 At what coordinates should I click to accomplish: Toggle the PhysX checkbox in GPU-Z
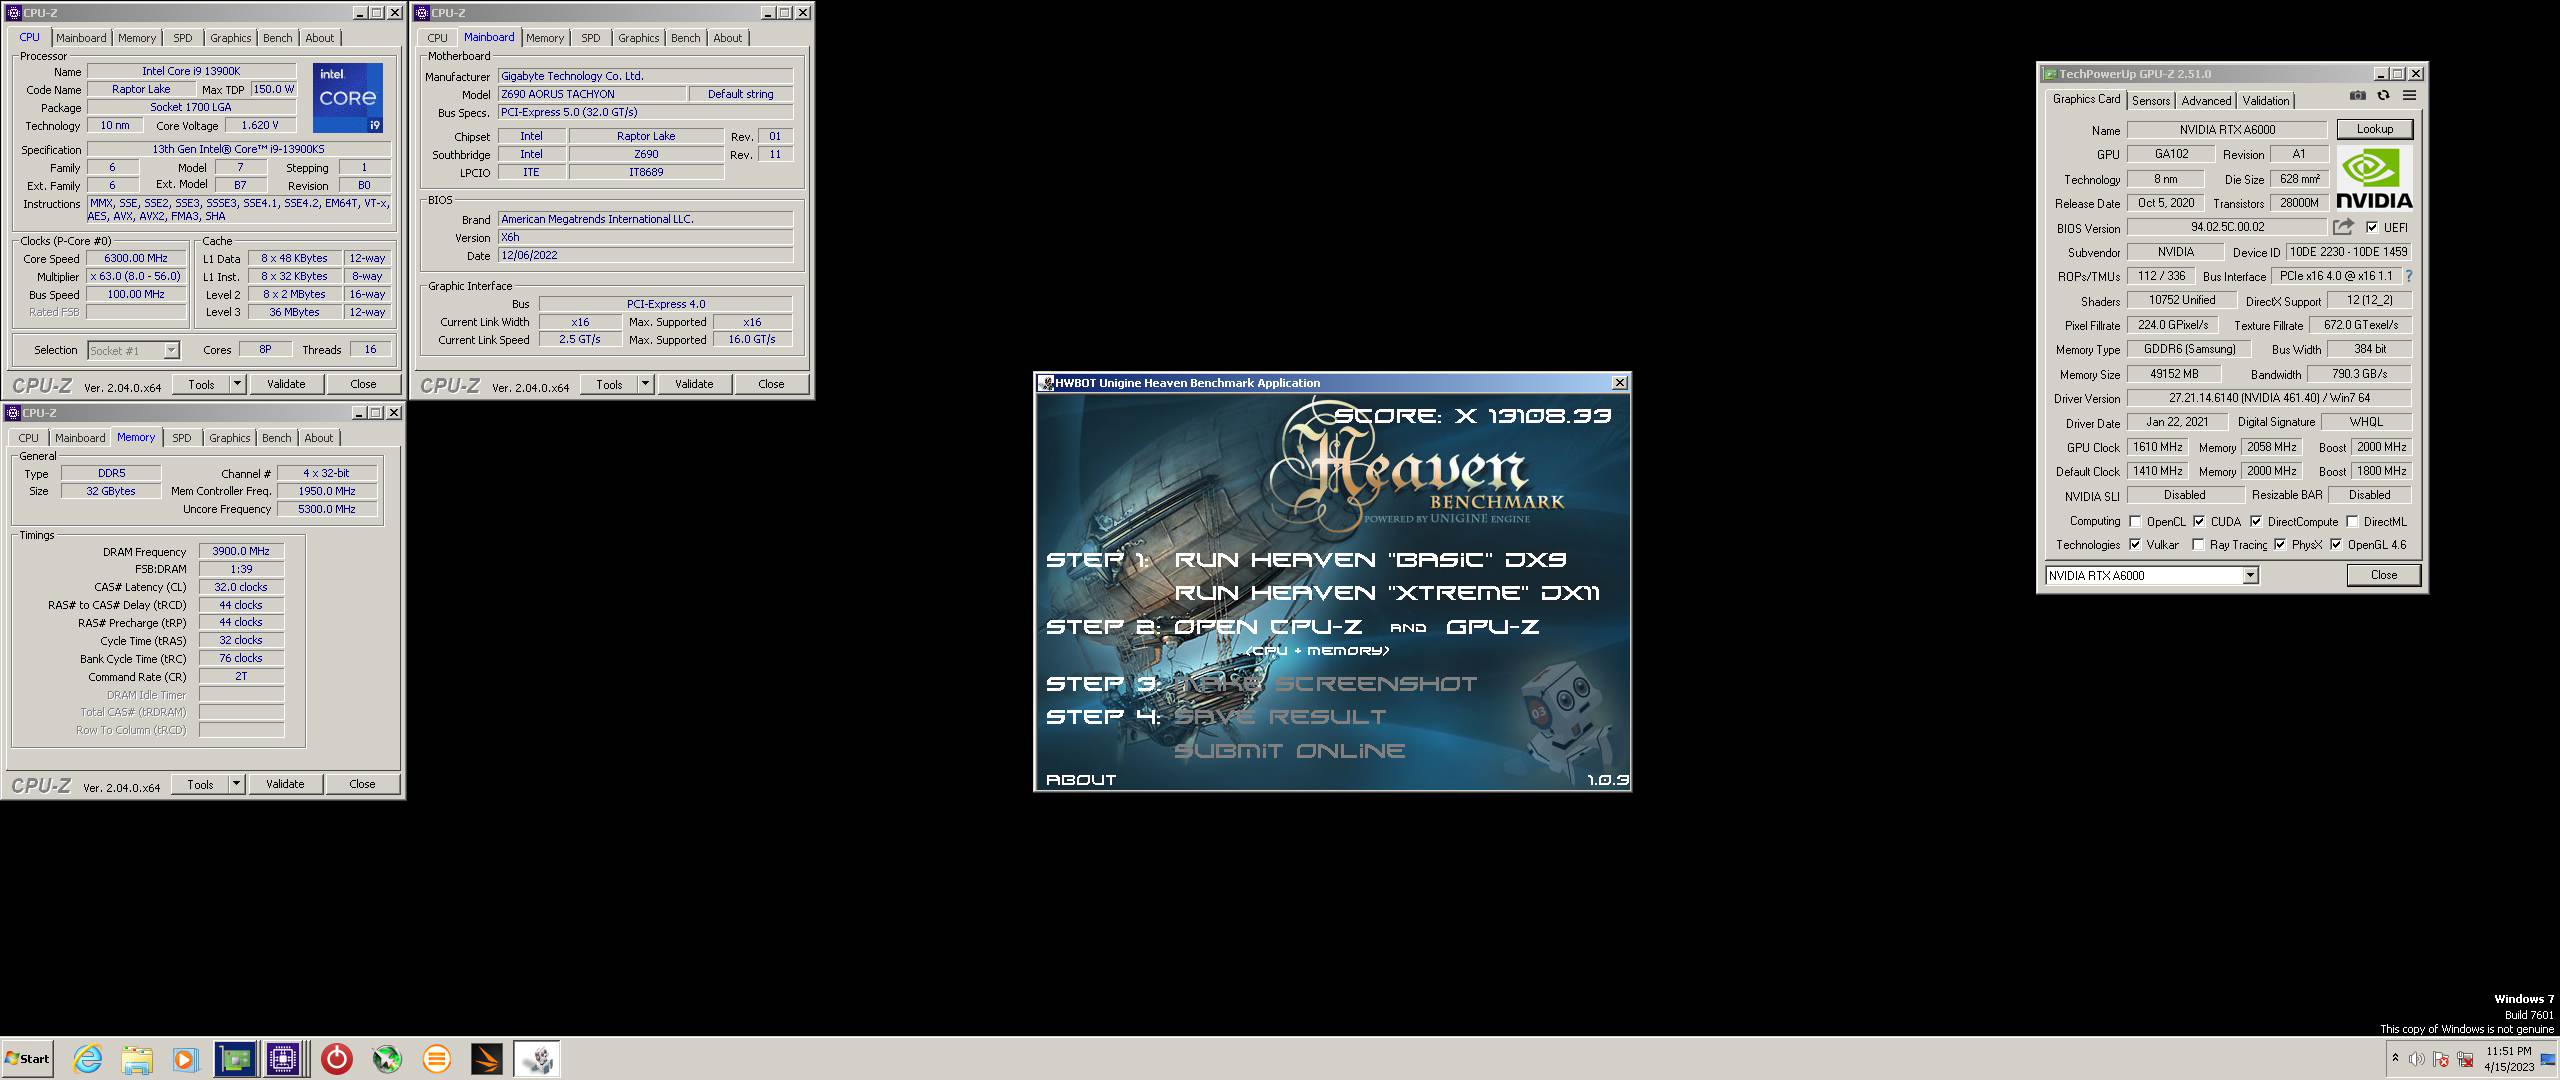click(x=2280, y=545)
